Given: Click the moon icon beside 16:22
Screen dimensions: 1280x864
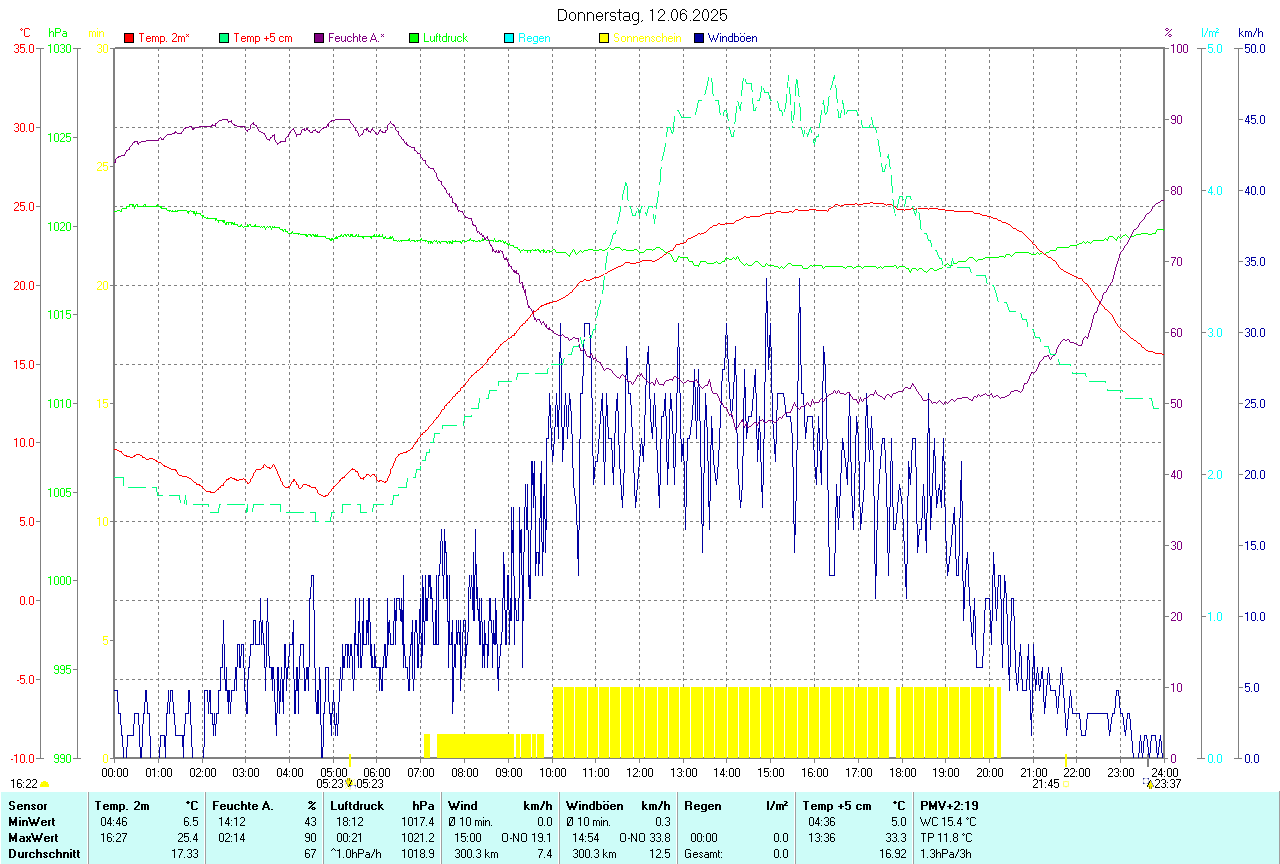Looking at the screenshot, I should (45, 784).
